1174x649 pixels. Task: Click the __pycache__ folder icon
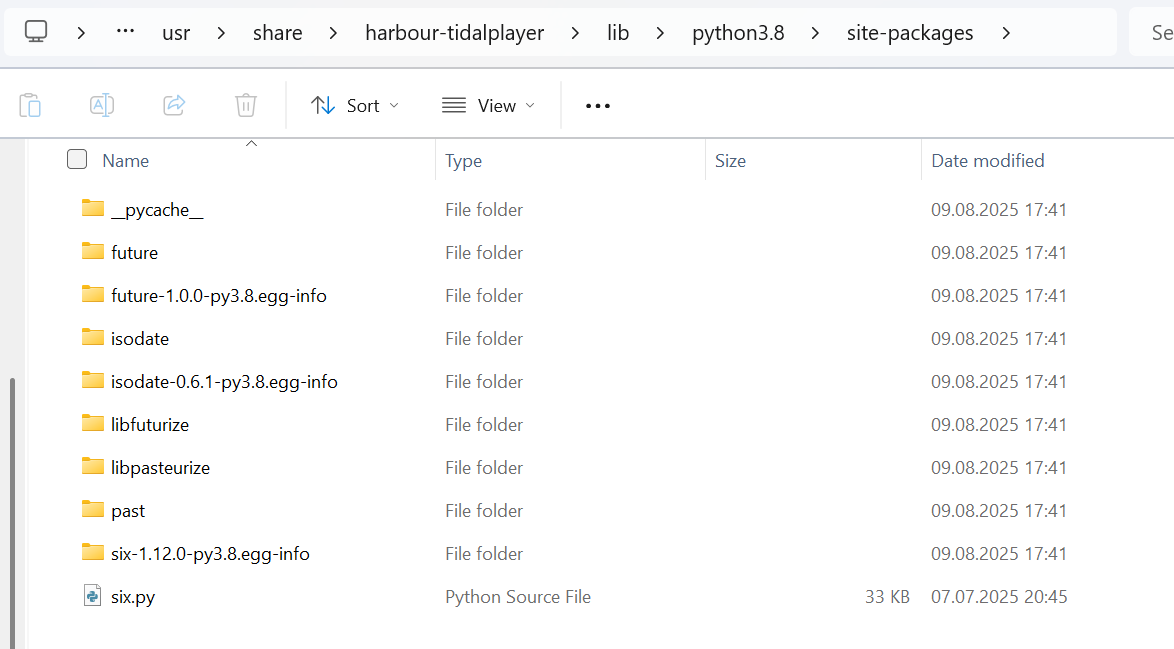93,209
